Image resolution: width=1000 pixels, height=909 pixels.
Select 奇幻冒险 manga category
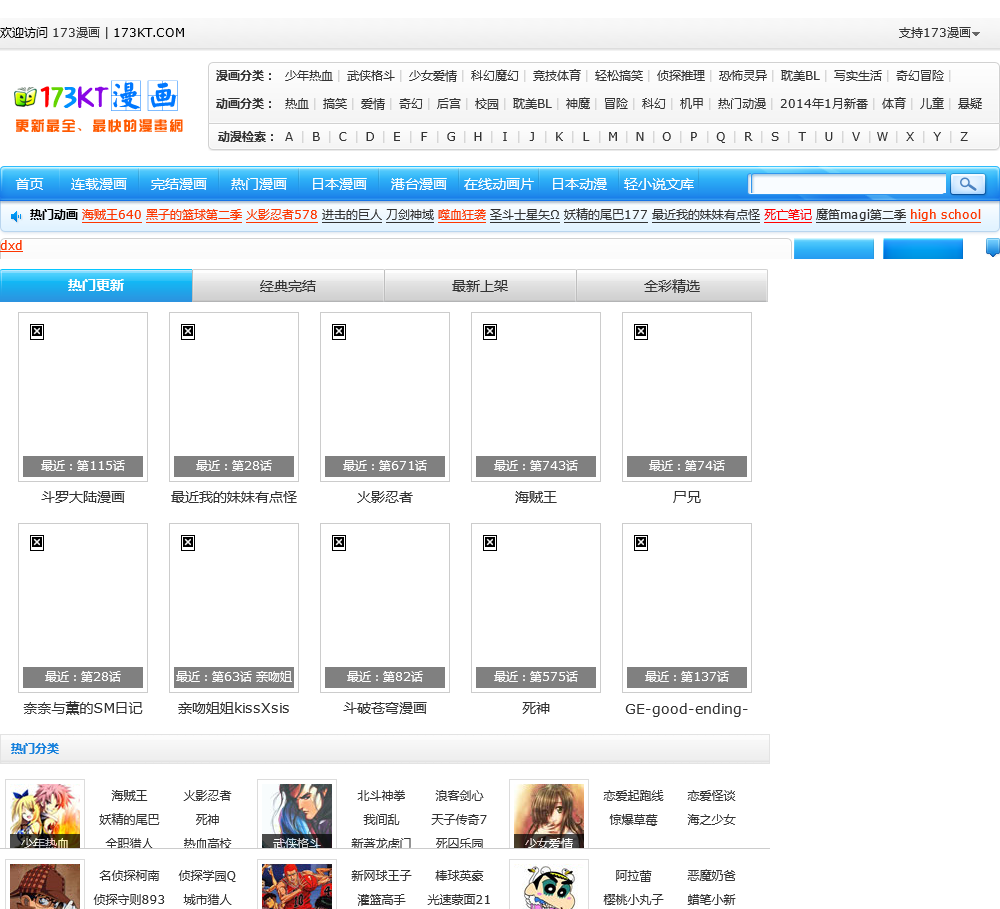[920, 76]
